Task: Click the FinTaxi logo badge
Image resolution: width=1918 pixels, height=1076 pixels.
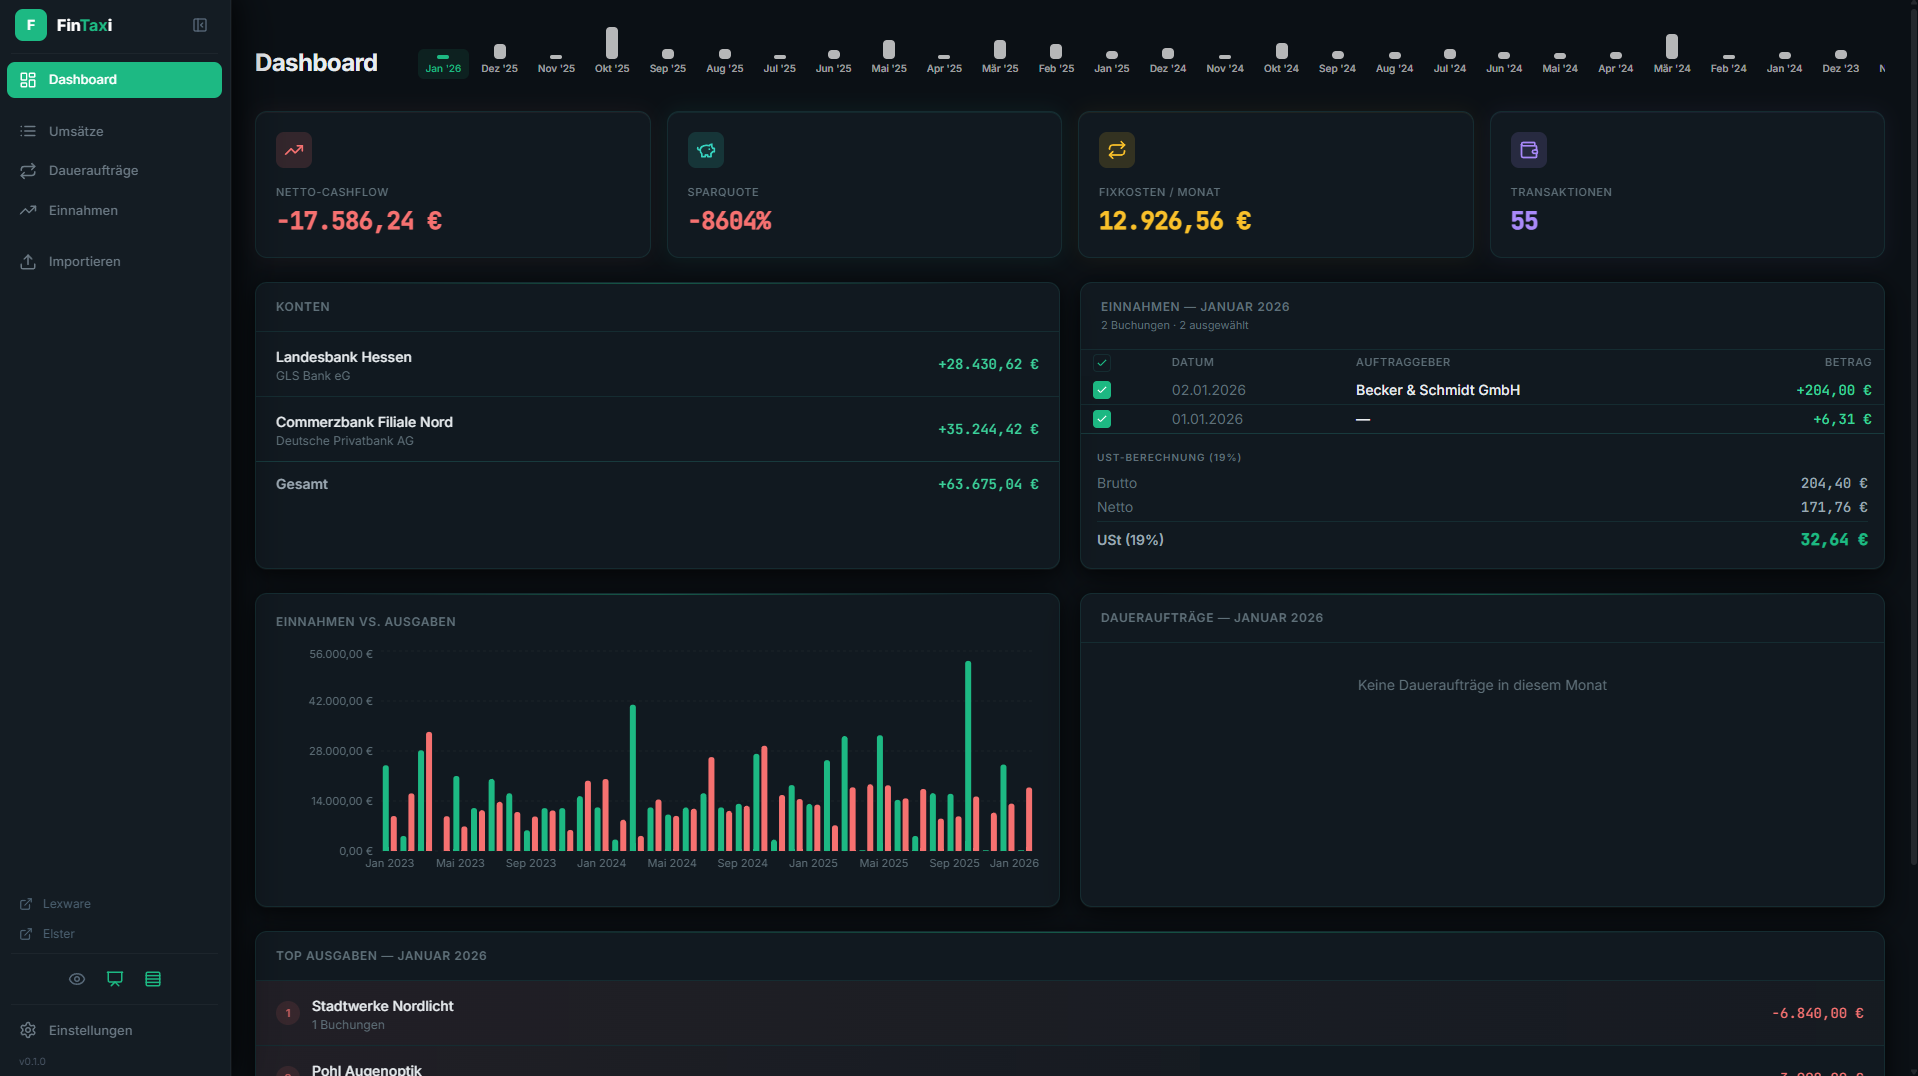Action: tap(31, 24)
